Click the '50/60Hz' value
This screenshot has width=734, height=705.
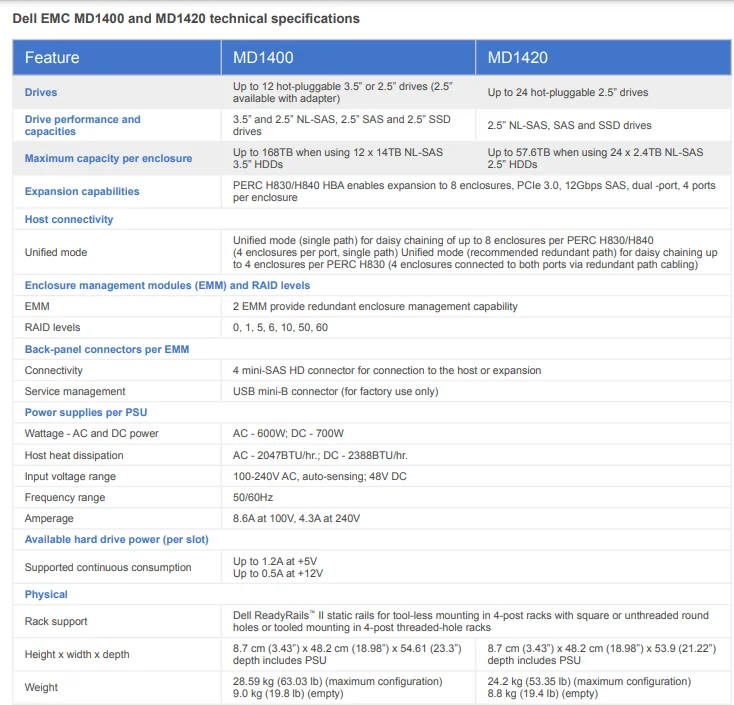coord(253,497)
